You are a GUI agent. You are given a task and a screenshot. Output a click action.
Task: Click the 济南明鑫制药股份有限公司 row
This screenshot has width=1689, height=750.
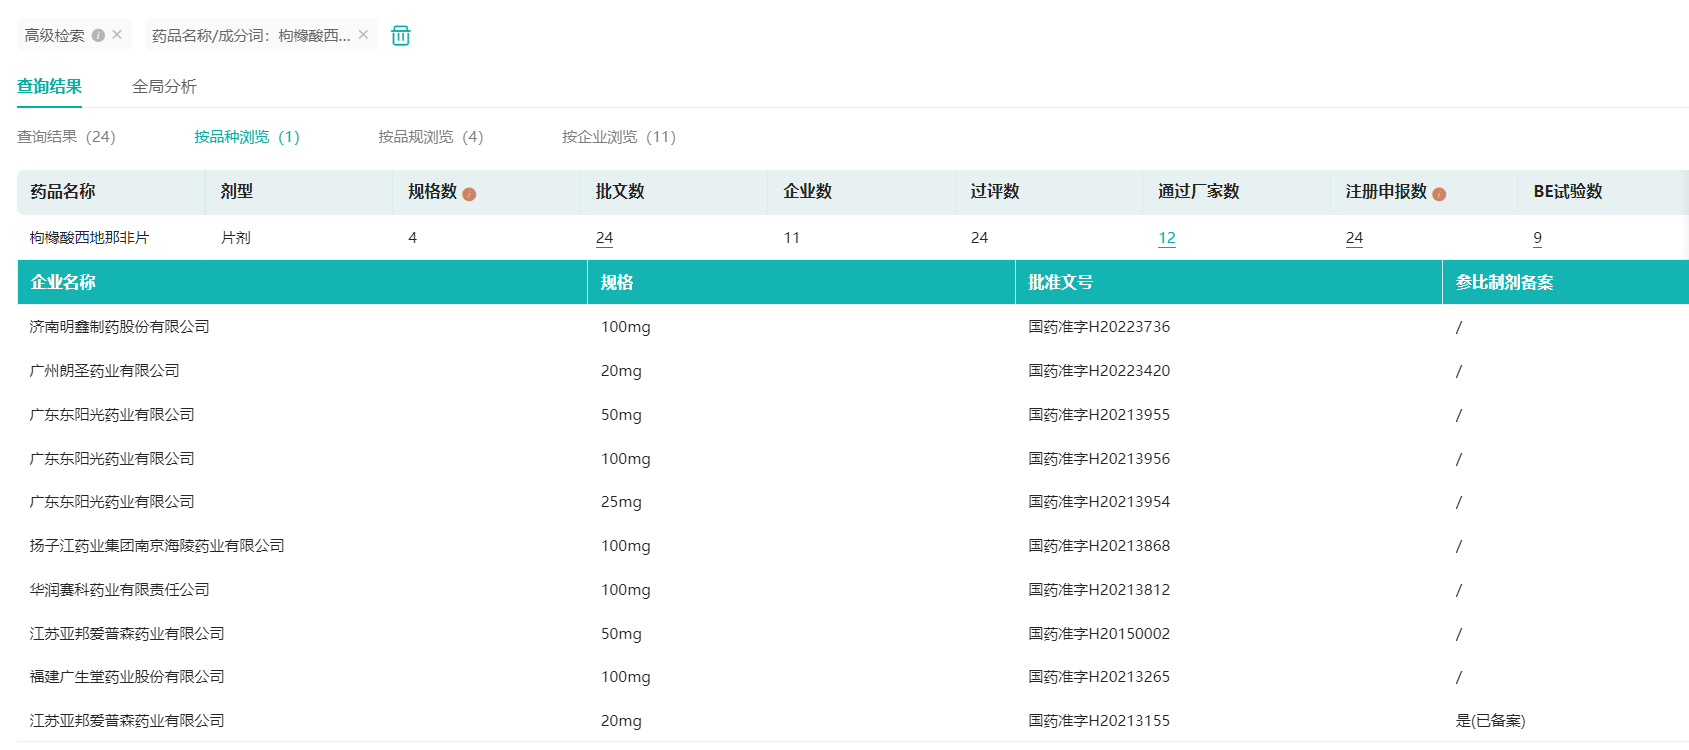(120, 327)
